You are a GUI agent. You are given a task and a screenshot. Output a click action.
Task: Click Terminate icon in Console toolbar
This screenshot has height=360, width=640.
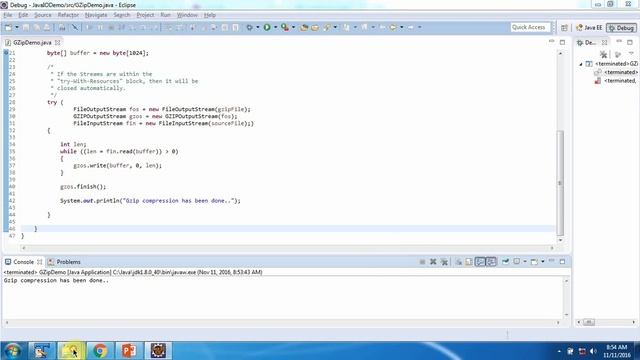point(422,262)
